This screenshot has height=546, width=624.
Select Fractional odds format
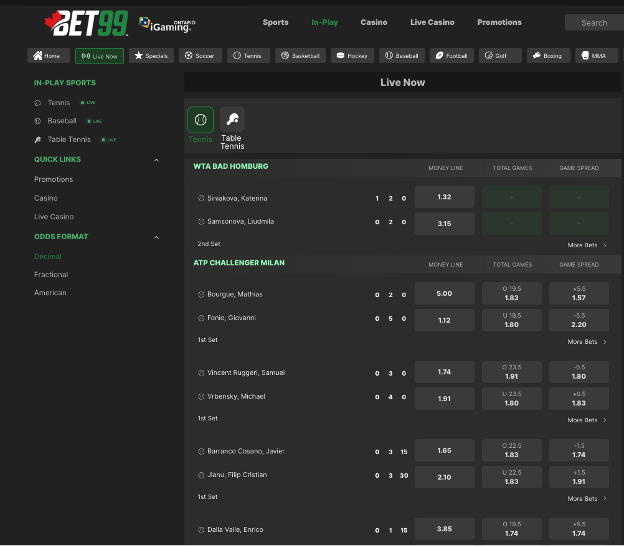point(51,275)
